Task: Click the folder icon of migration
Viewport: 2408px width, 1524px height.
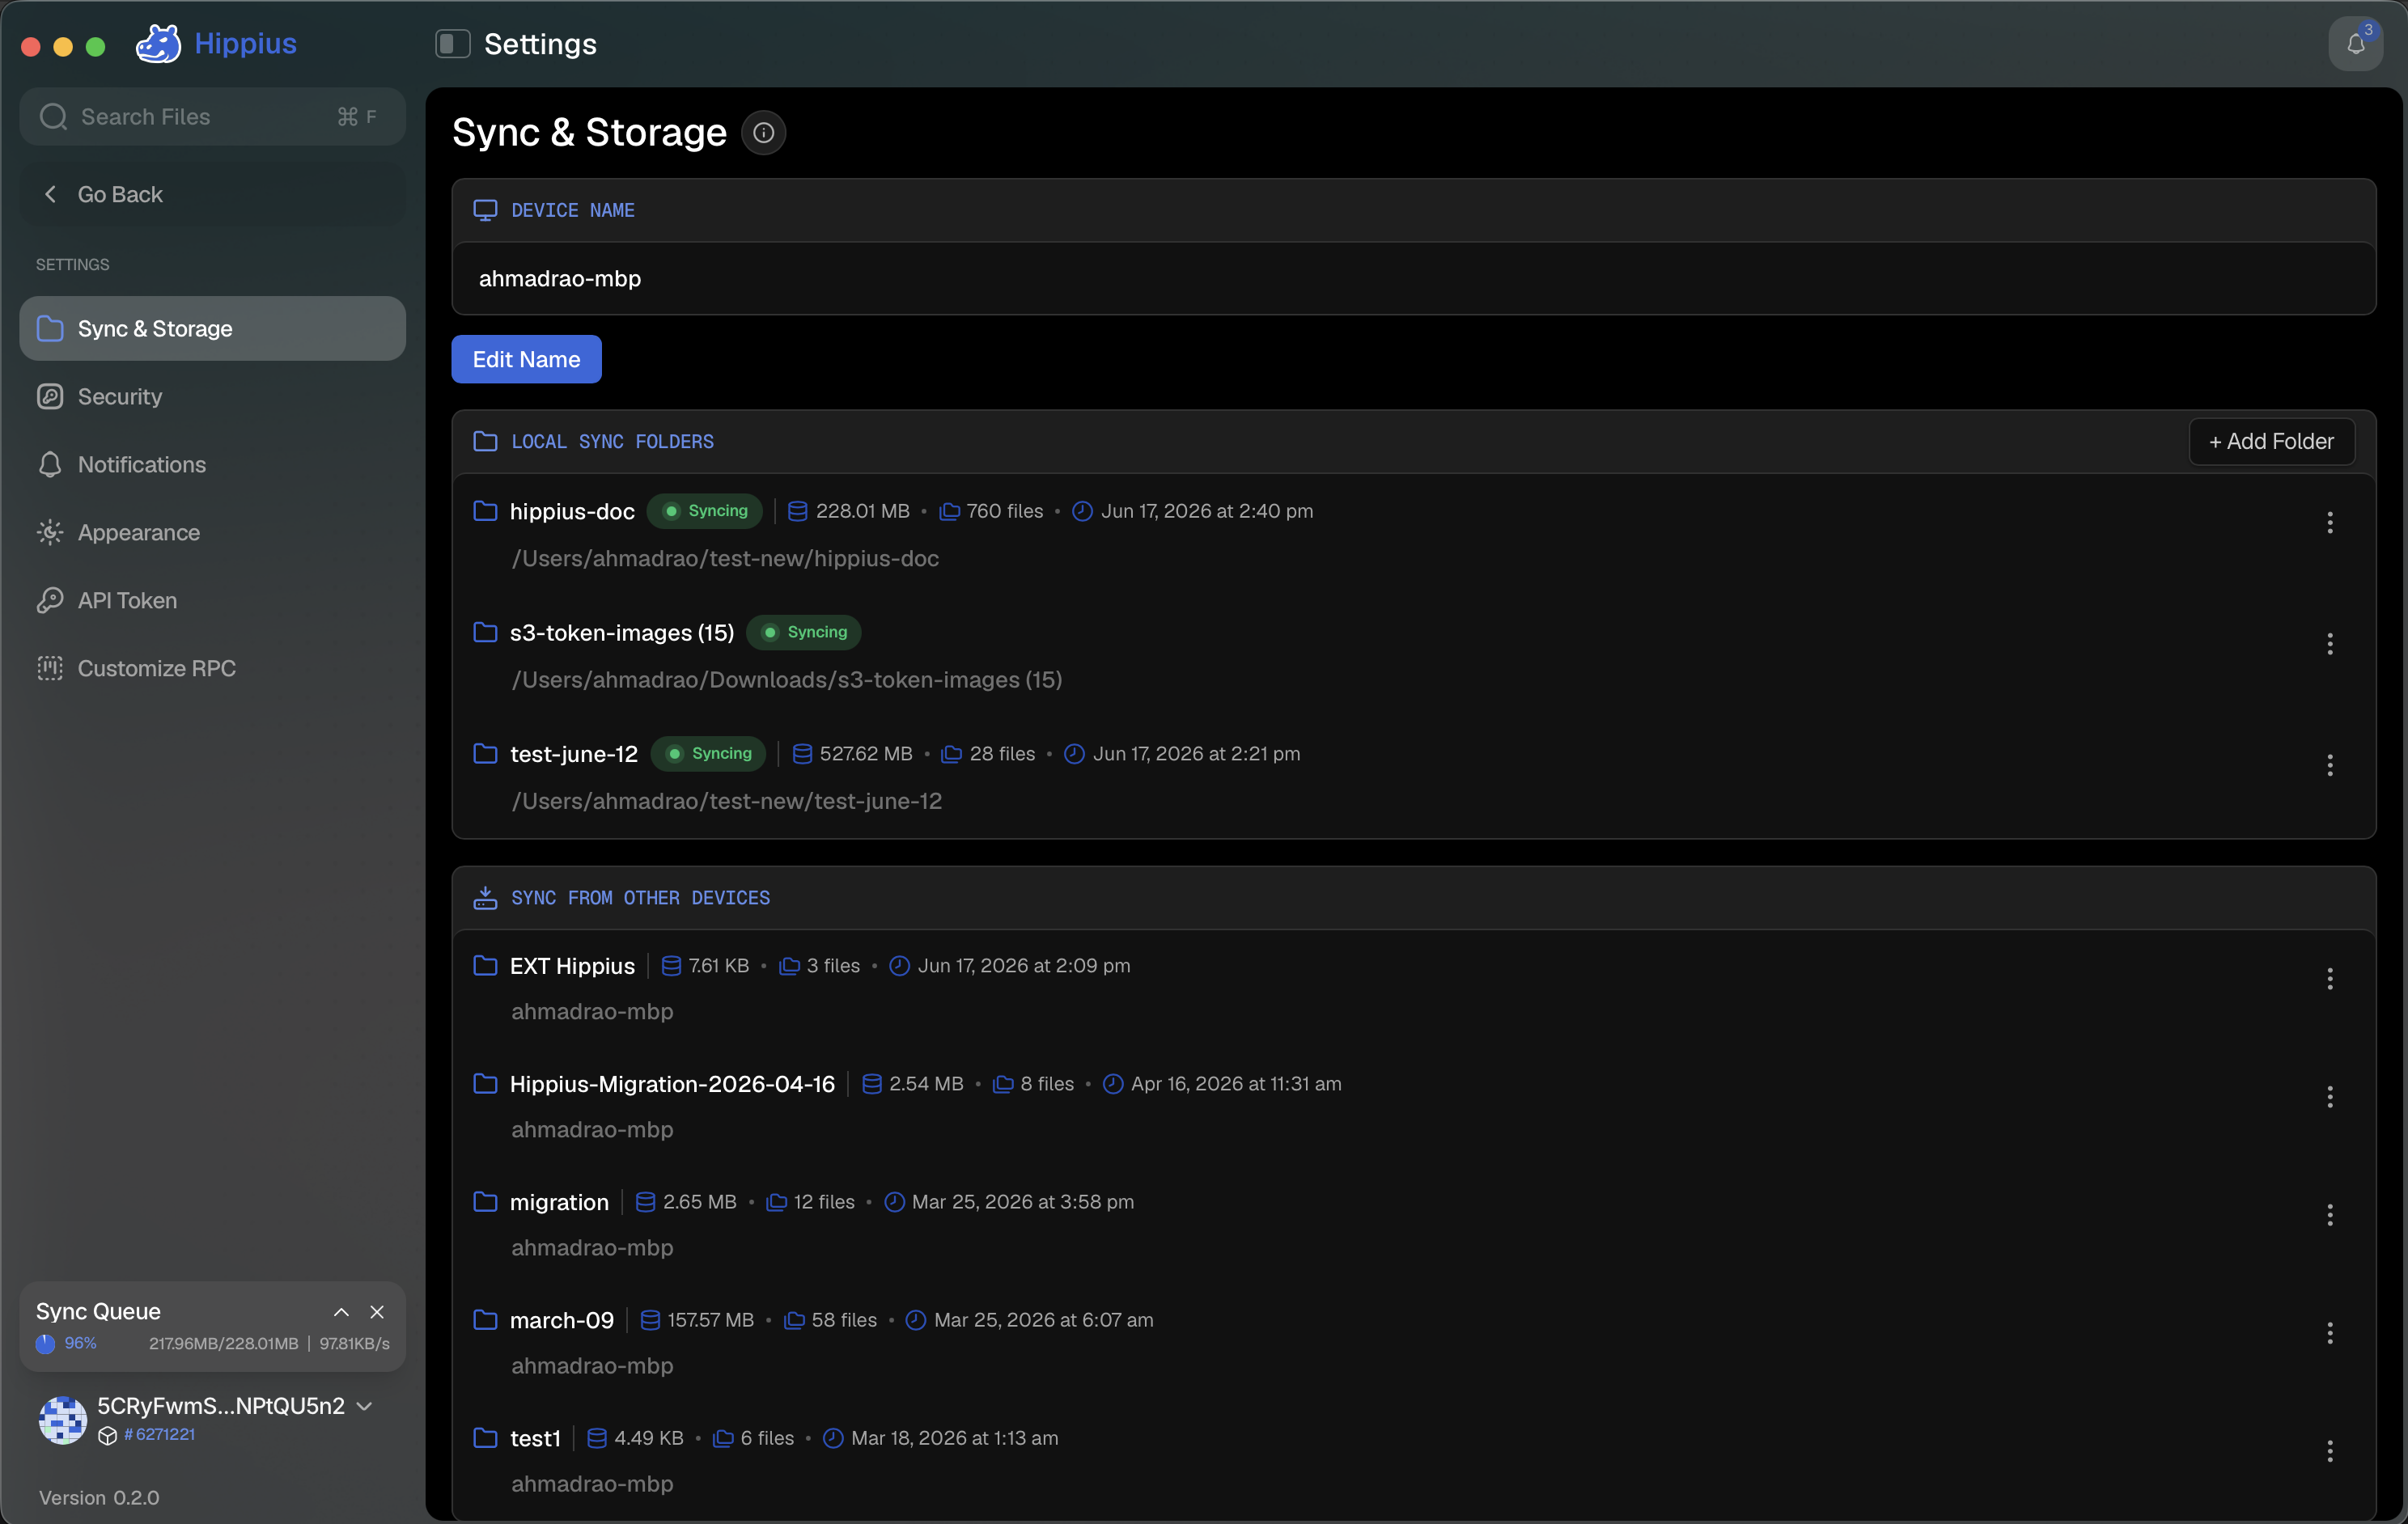Action: (485, 1201)
